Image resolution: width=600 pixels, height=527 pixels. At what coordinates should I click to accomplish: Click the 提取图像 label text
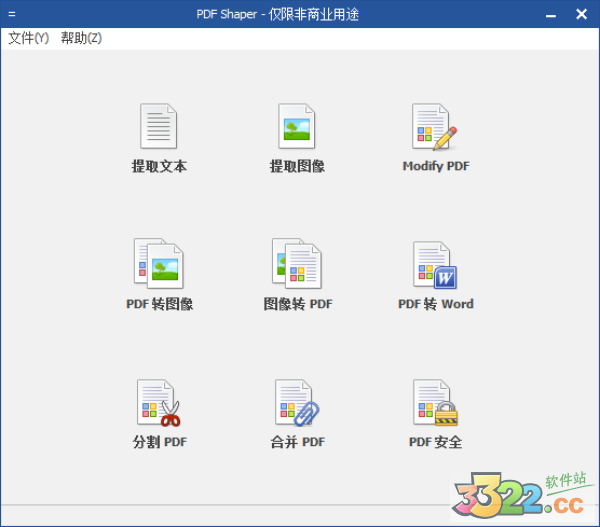click(x=297, y=166)
